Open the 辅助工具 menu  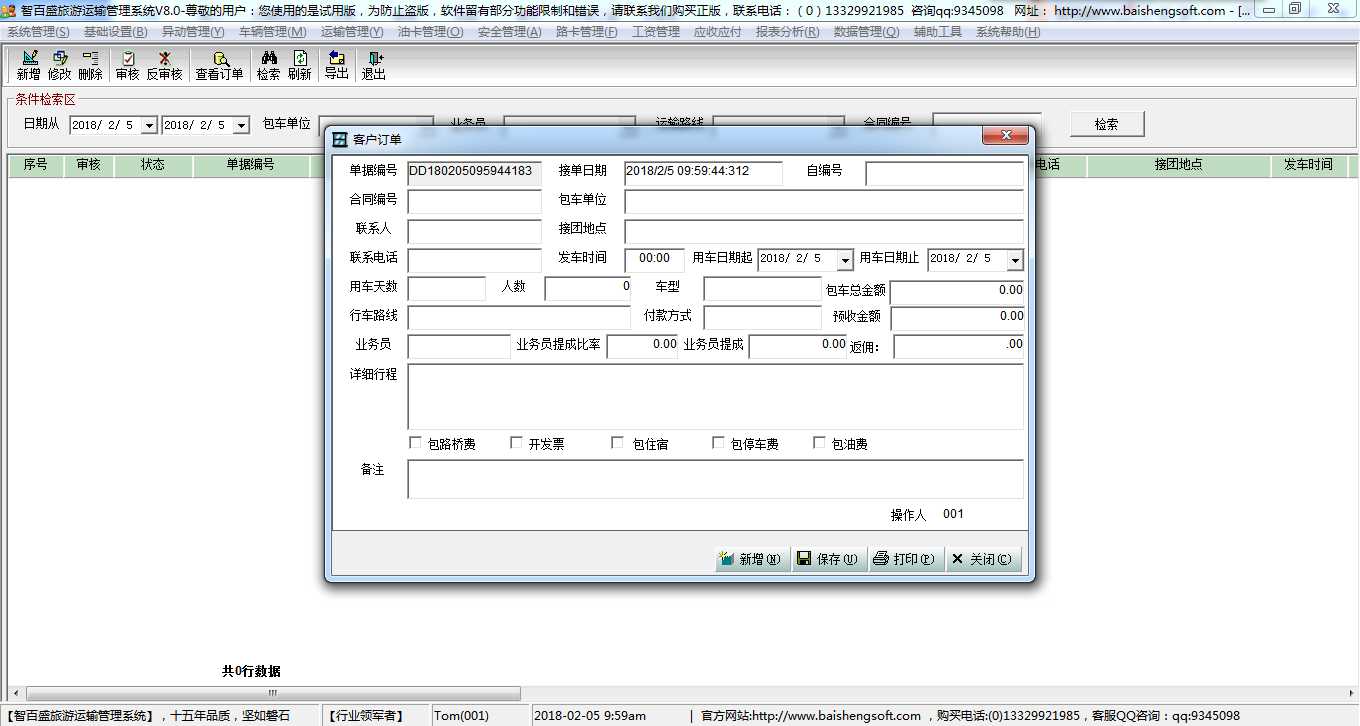pos(938,32)
